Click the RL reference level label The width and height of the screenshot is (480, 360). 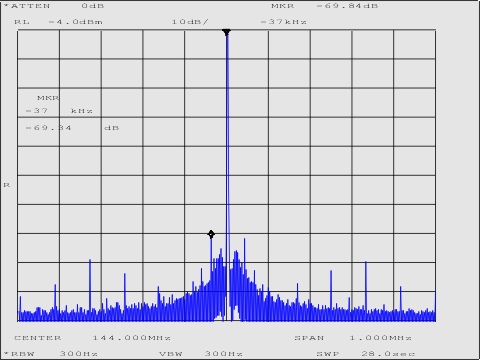pyautogui.click(x=22, y=22)
